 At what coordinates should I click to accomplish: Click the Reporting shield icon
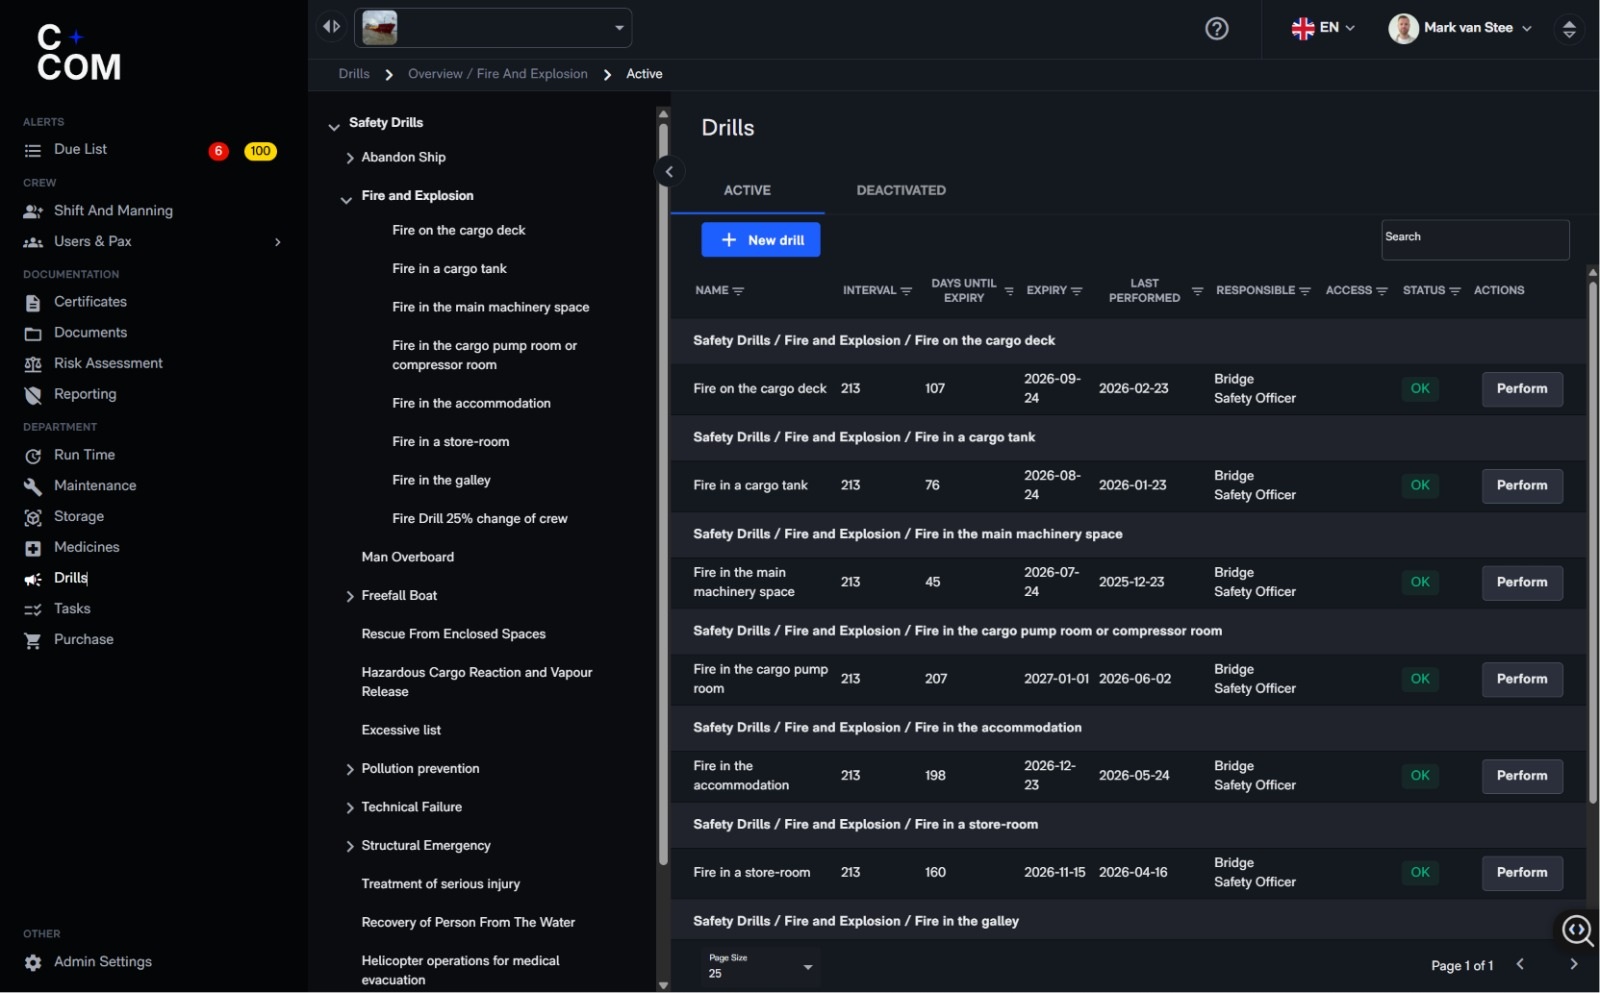pyautogui.click(x=33, y=395)
